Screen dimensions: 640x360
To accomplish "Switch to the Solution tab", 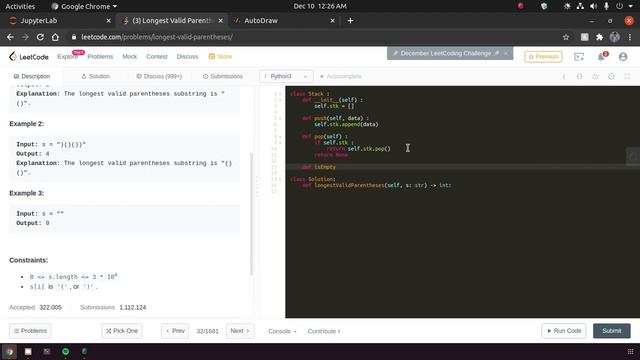I will [96, 76].
